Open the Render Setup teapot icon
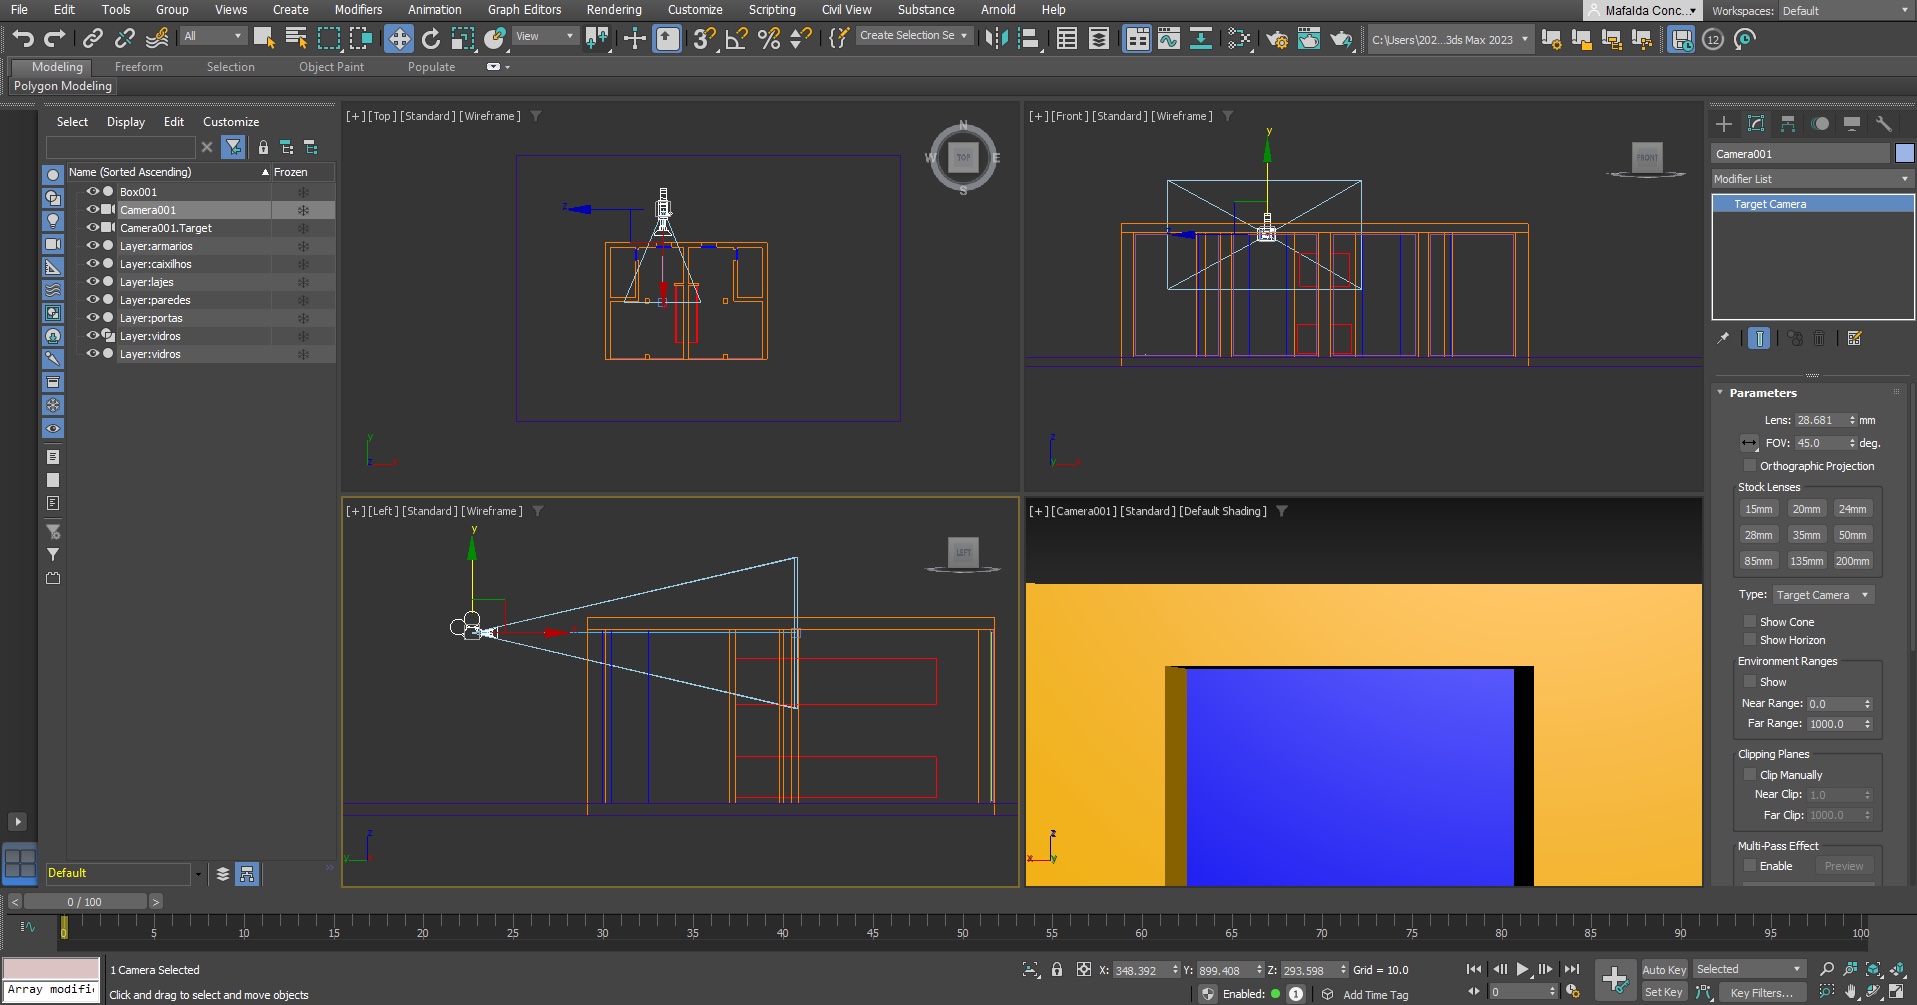This screenshot has width=1917, height=1005. pos(1277,39)
